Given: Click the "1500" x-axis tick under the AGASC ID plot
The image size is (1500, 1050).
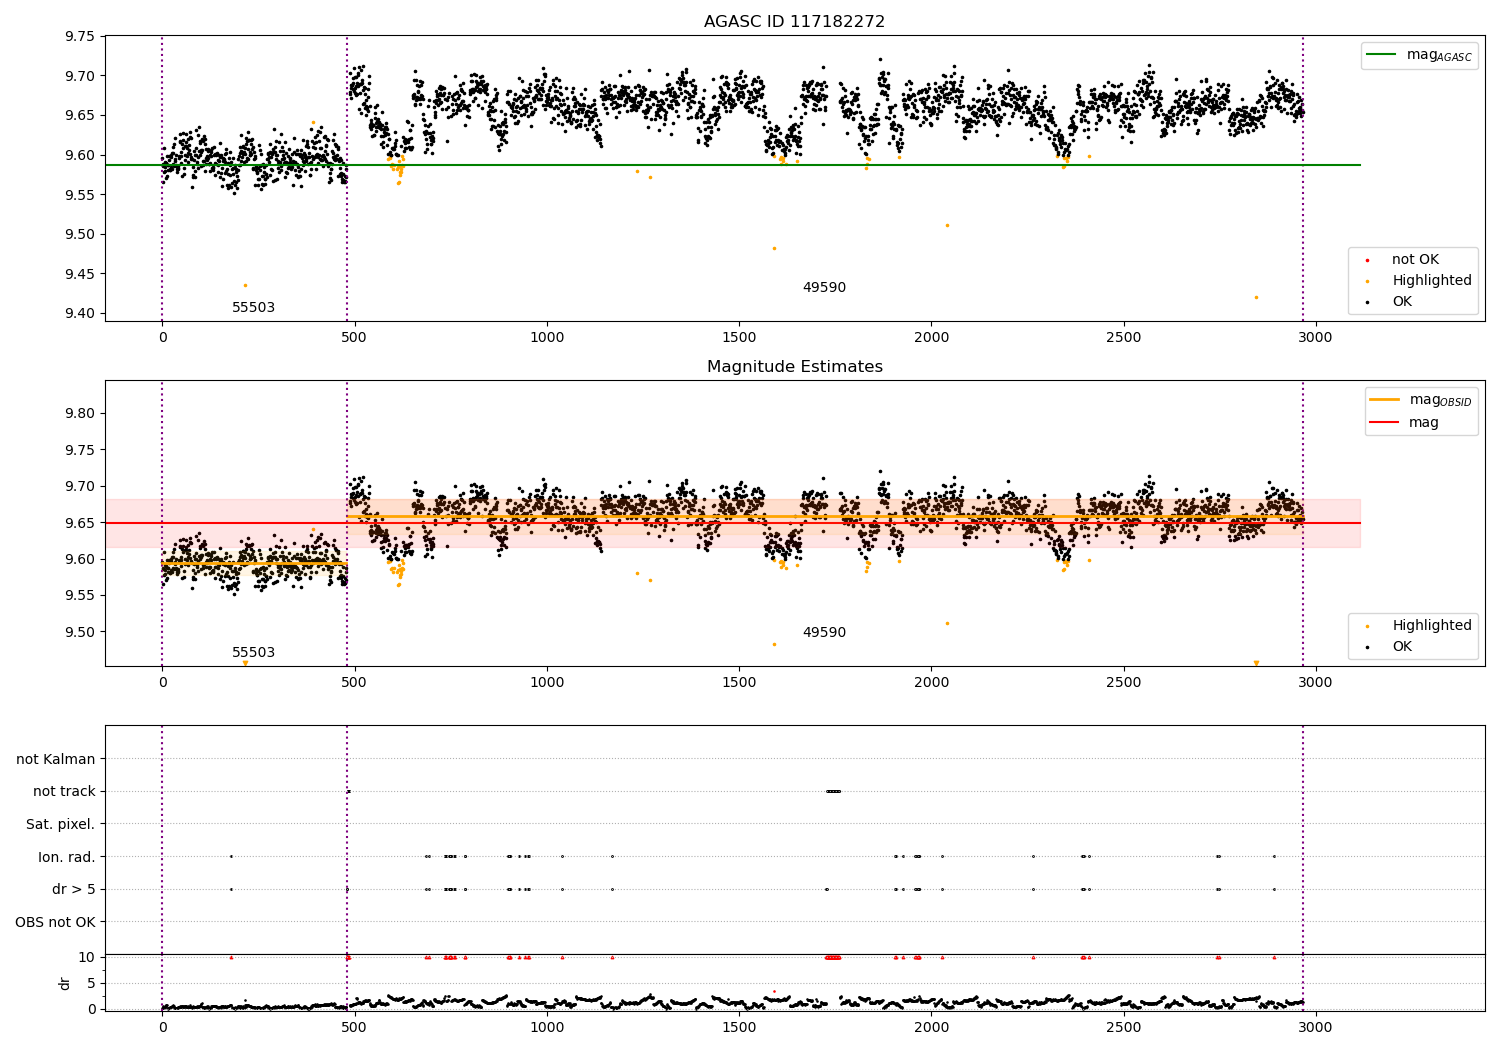Looking at the screenshot, I should click(739, 338).
